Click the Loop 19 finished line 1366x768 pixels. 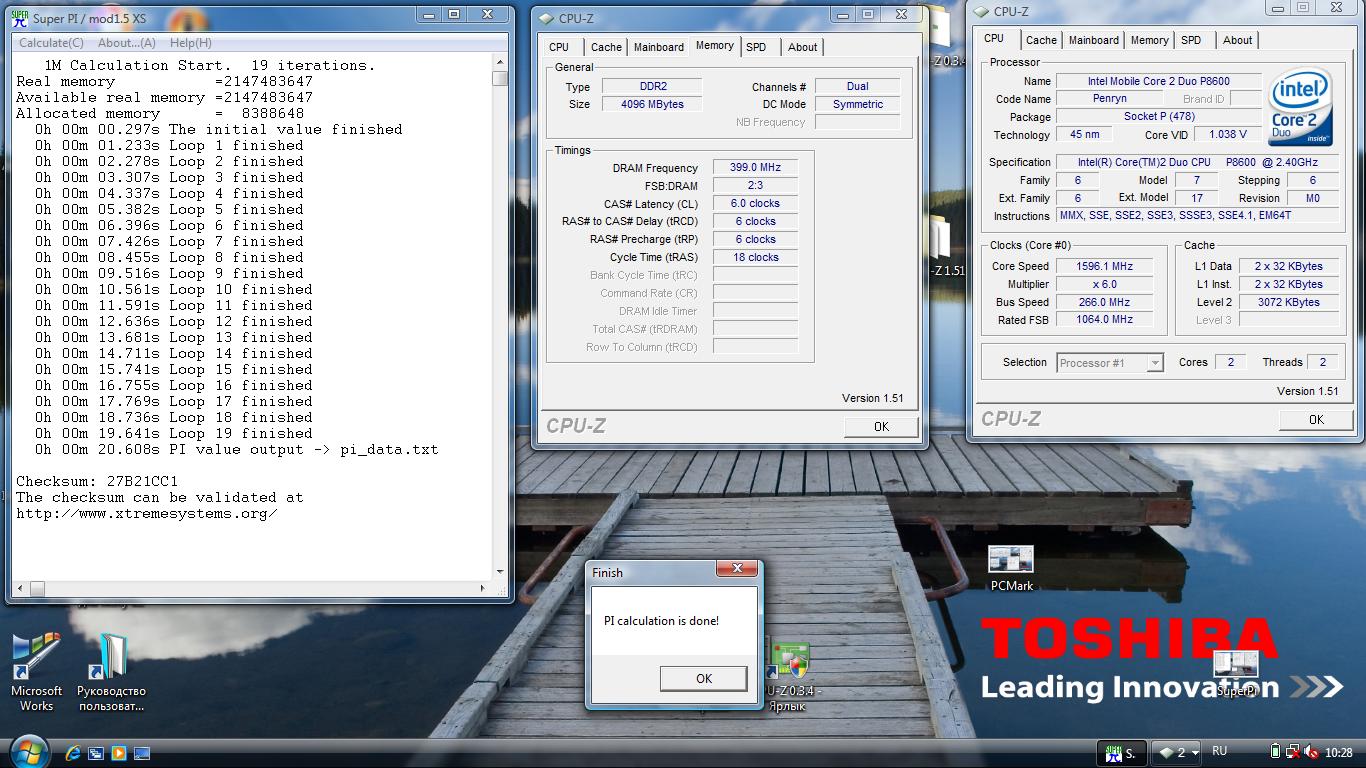tap(173, 433)
